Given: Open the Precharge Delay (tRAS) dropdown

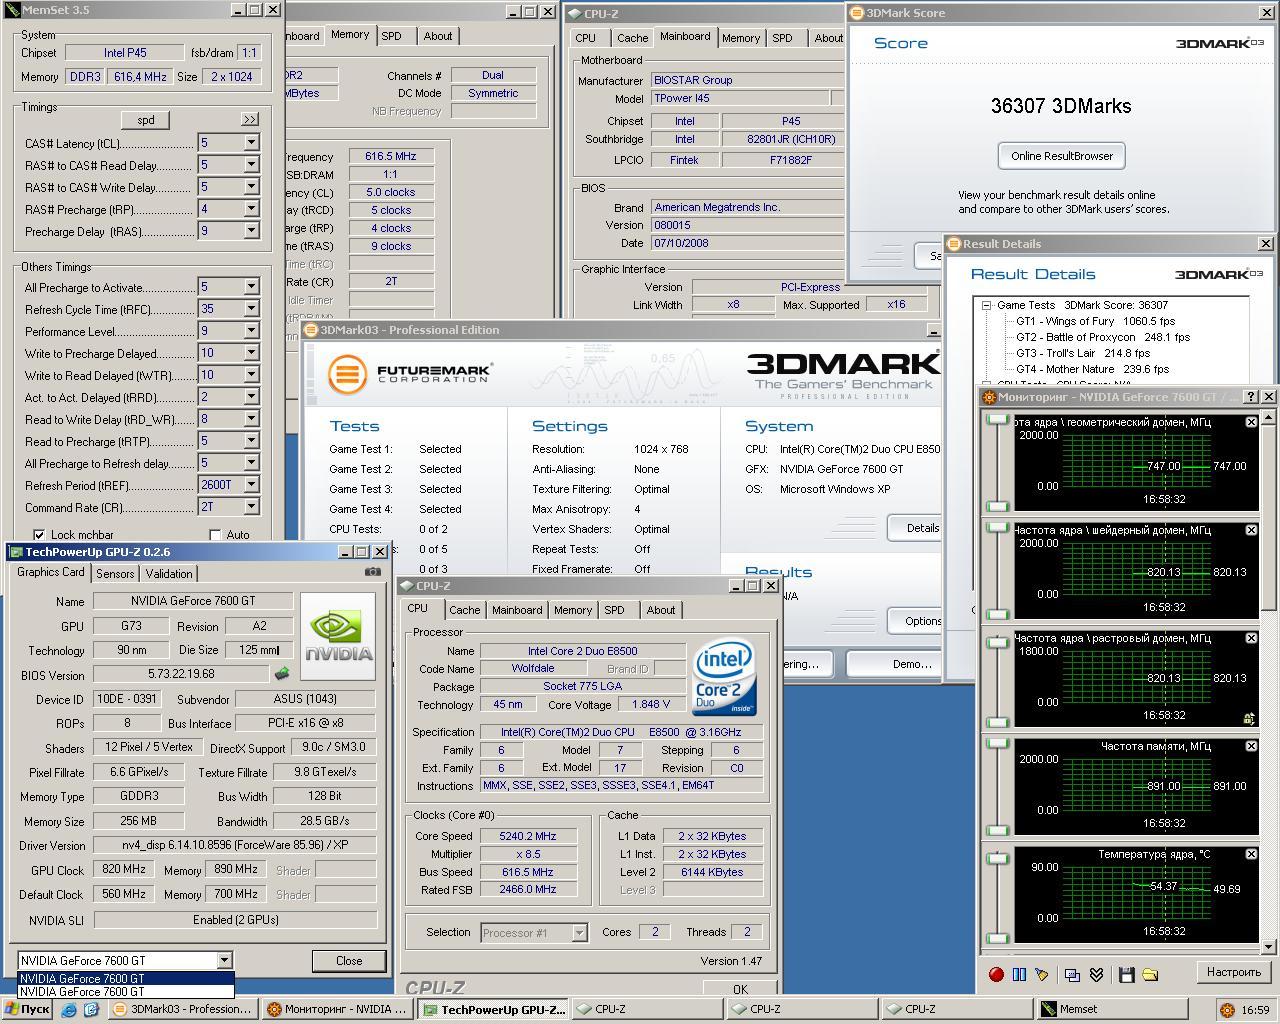Looking at the screenshot, I should [x=251, y=231].
